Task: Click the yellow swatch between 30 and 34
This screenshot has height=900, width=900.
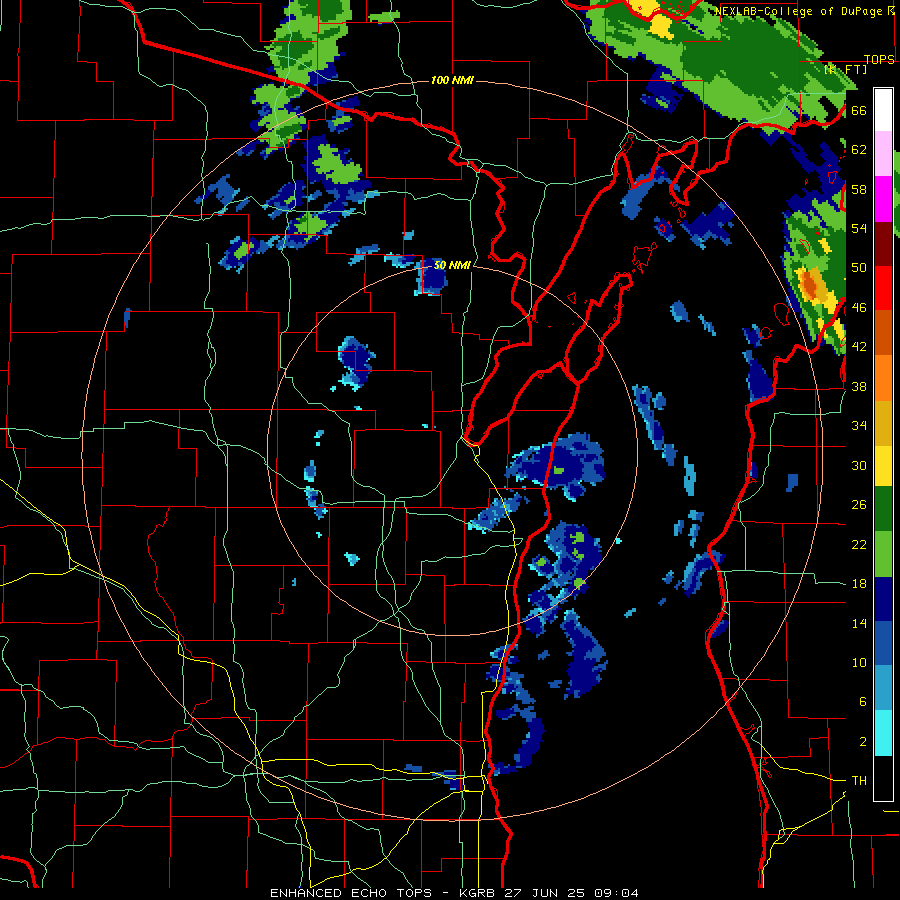Action: (x=883, y=465)
